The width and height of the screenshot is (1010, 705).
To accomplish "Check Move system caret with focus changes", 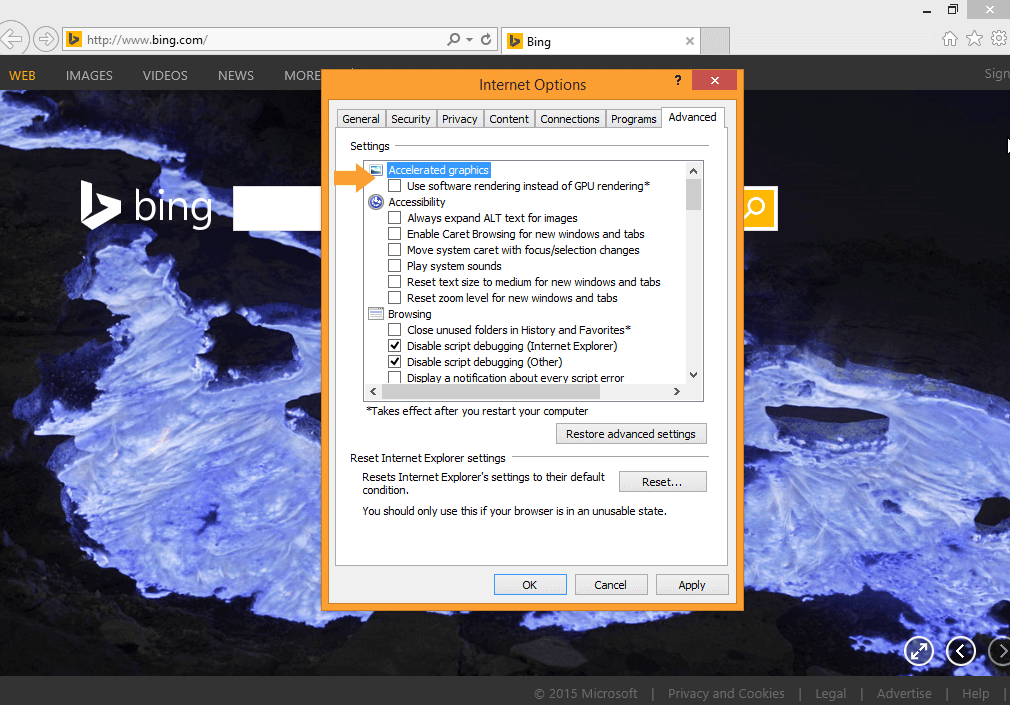I will point(395,250).
